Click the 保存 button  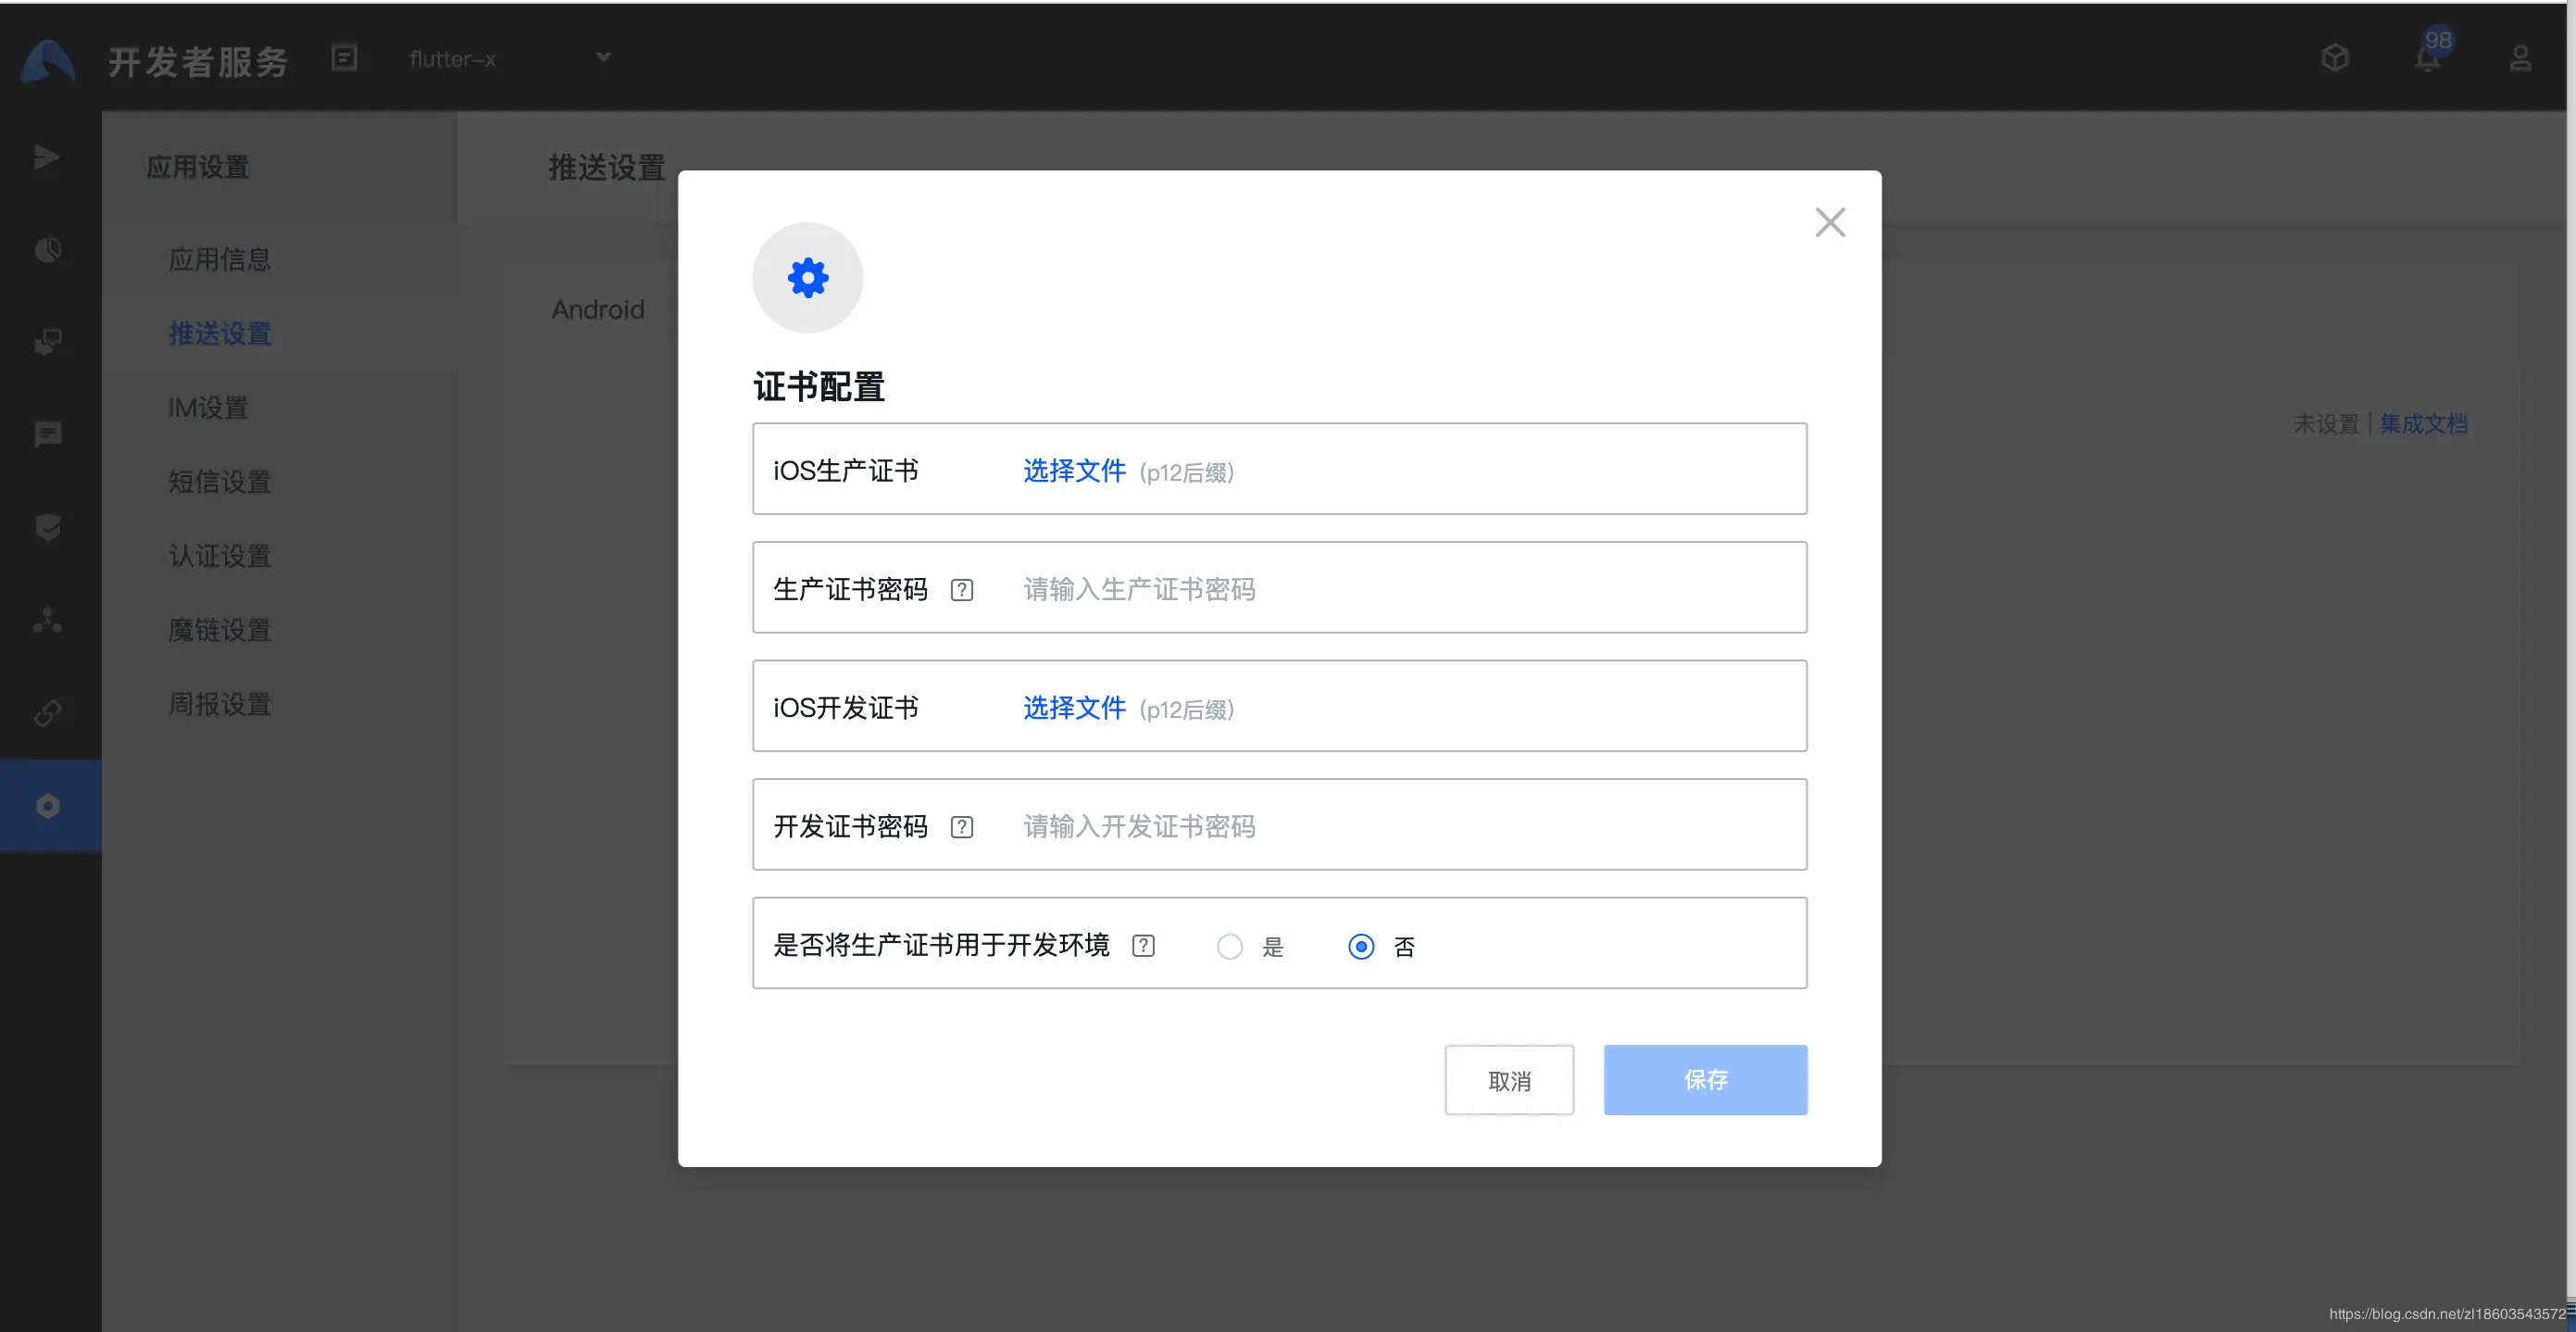click(x=1705, y=1080)
